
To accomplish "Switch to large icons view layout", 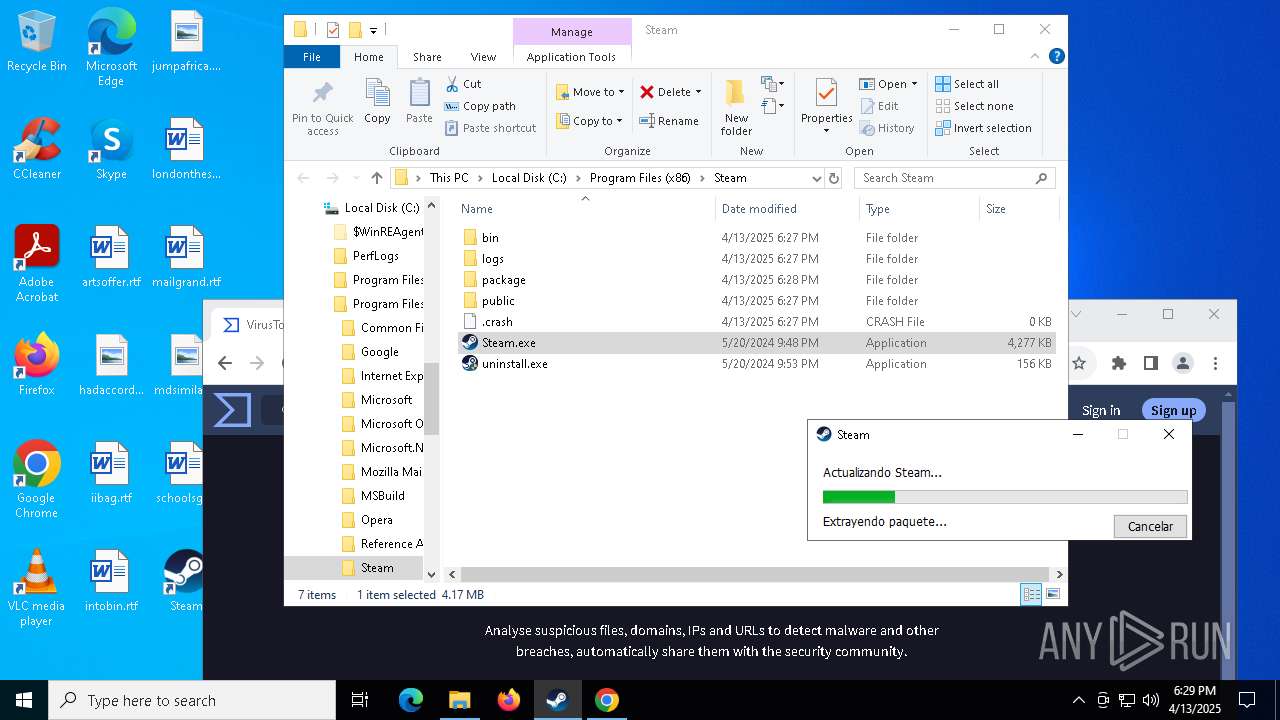I will 1052,595.
